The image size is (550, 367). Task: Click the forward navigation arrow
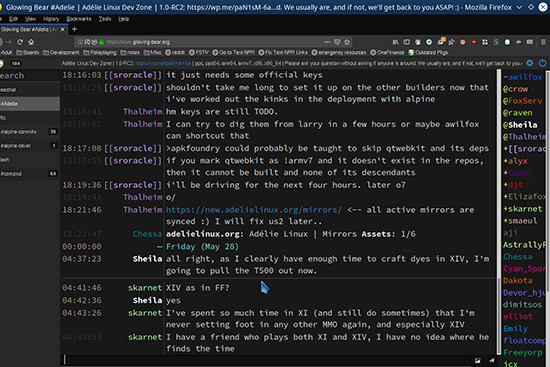pyautogui.click(x=9, y=42)
